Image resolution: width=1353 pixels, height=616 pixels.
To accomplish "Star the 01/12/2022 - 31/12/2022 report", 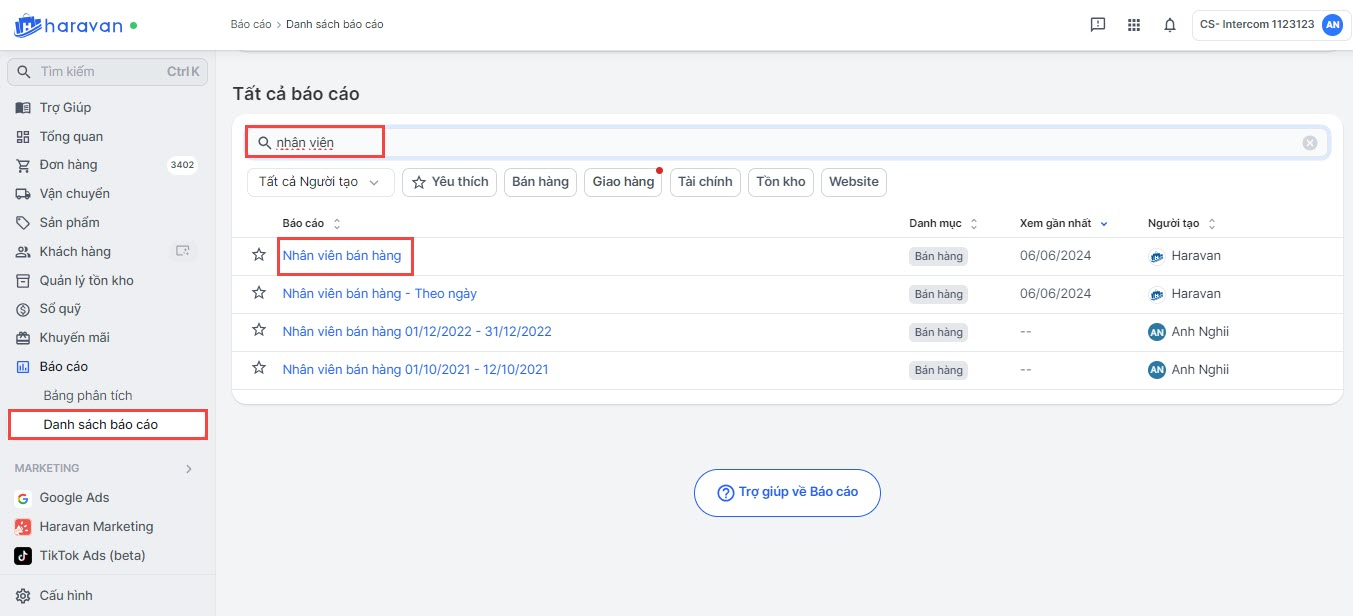I will 259,331.
